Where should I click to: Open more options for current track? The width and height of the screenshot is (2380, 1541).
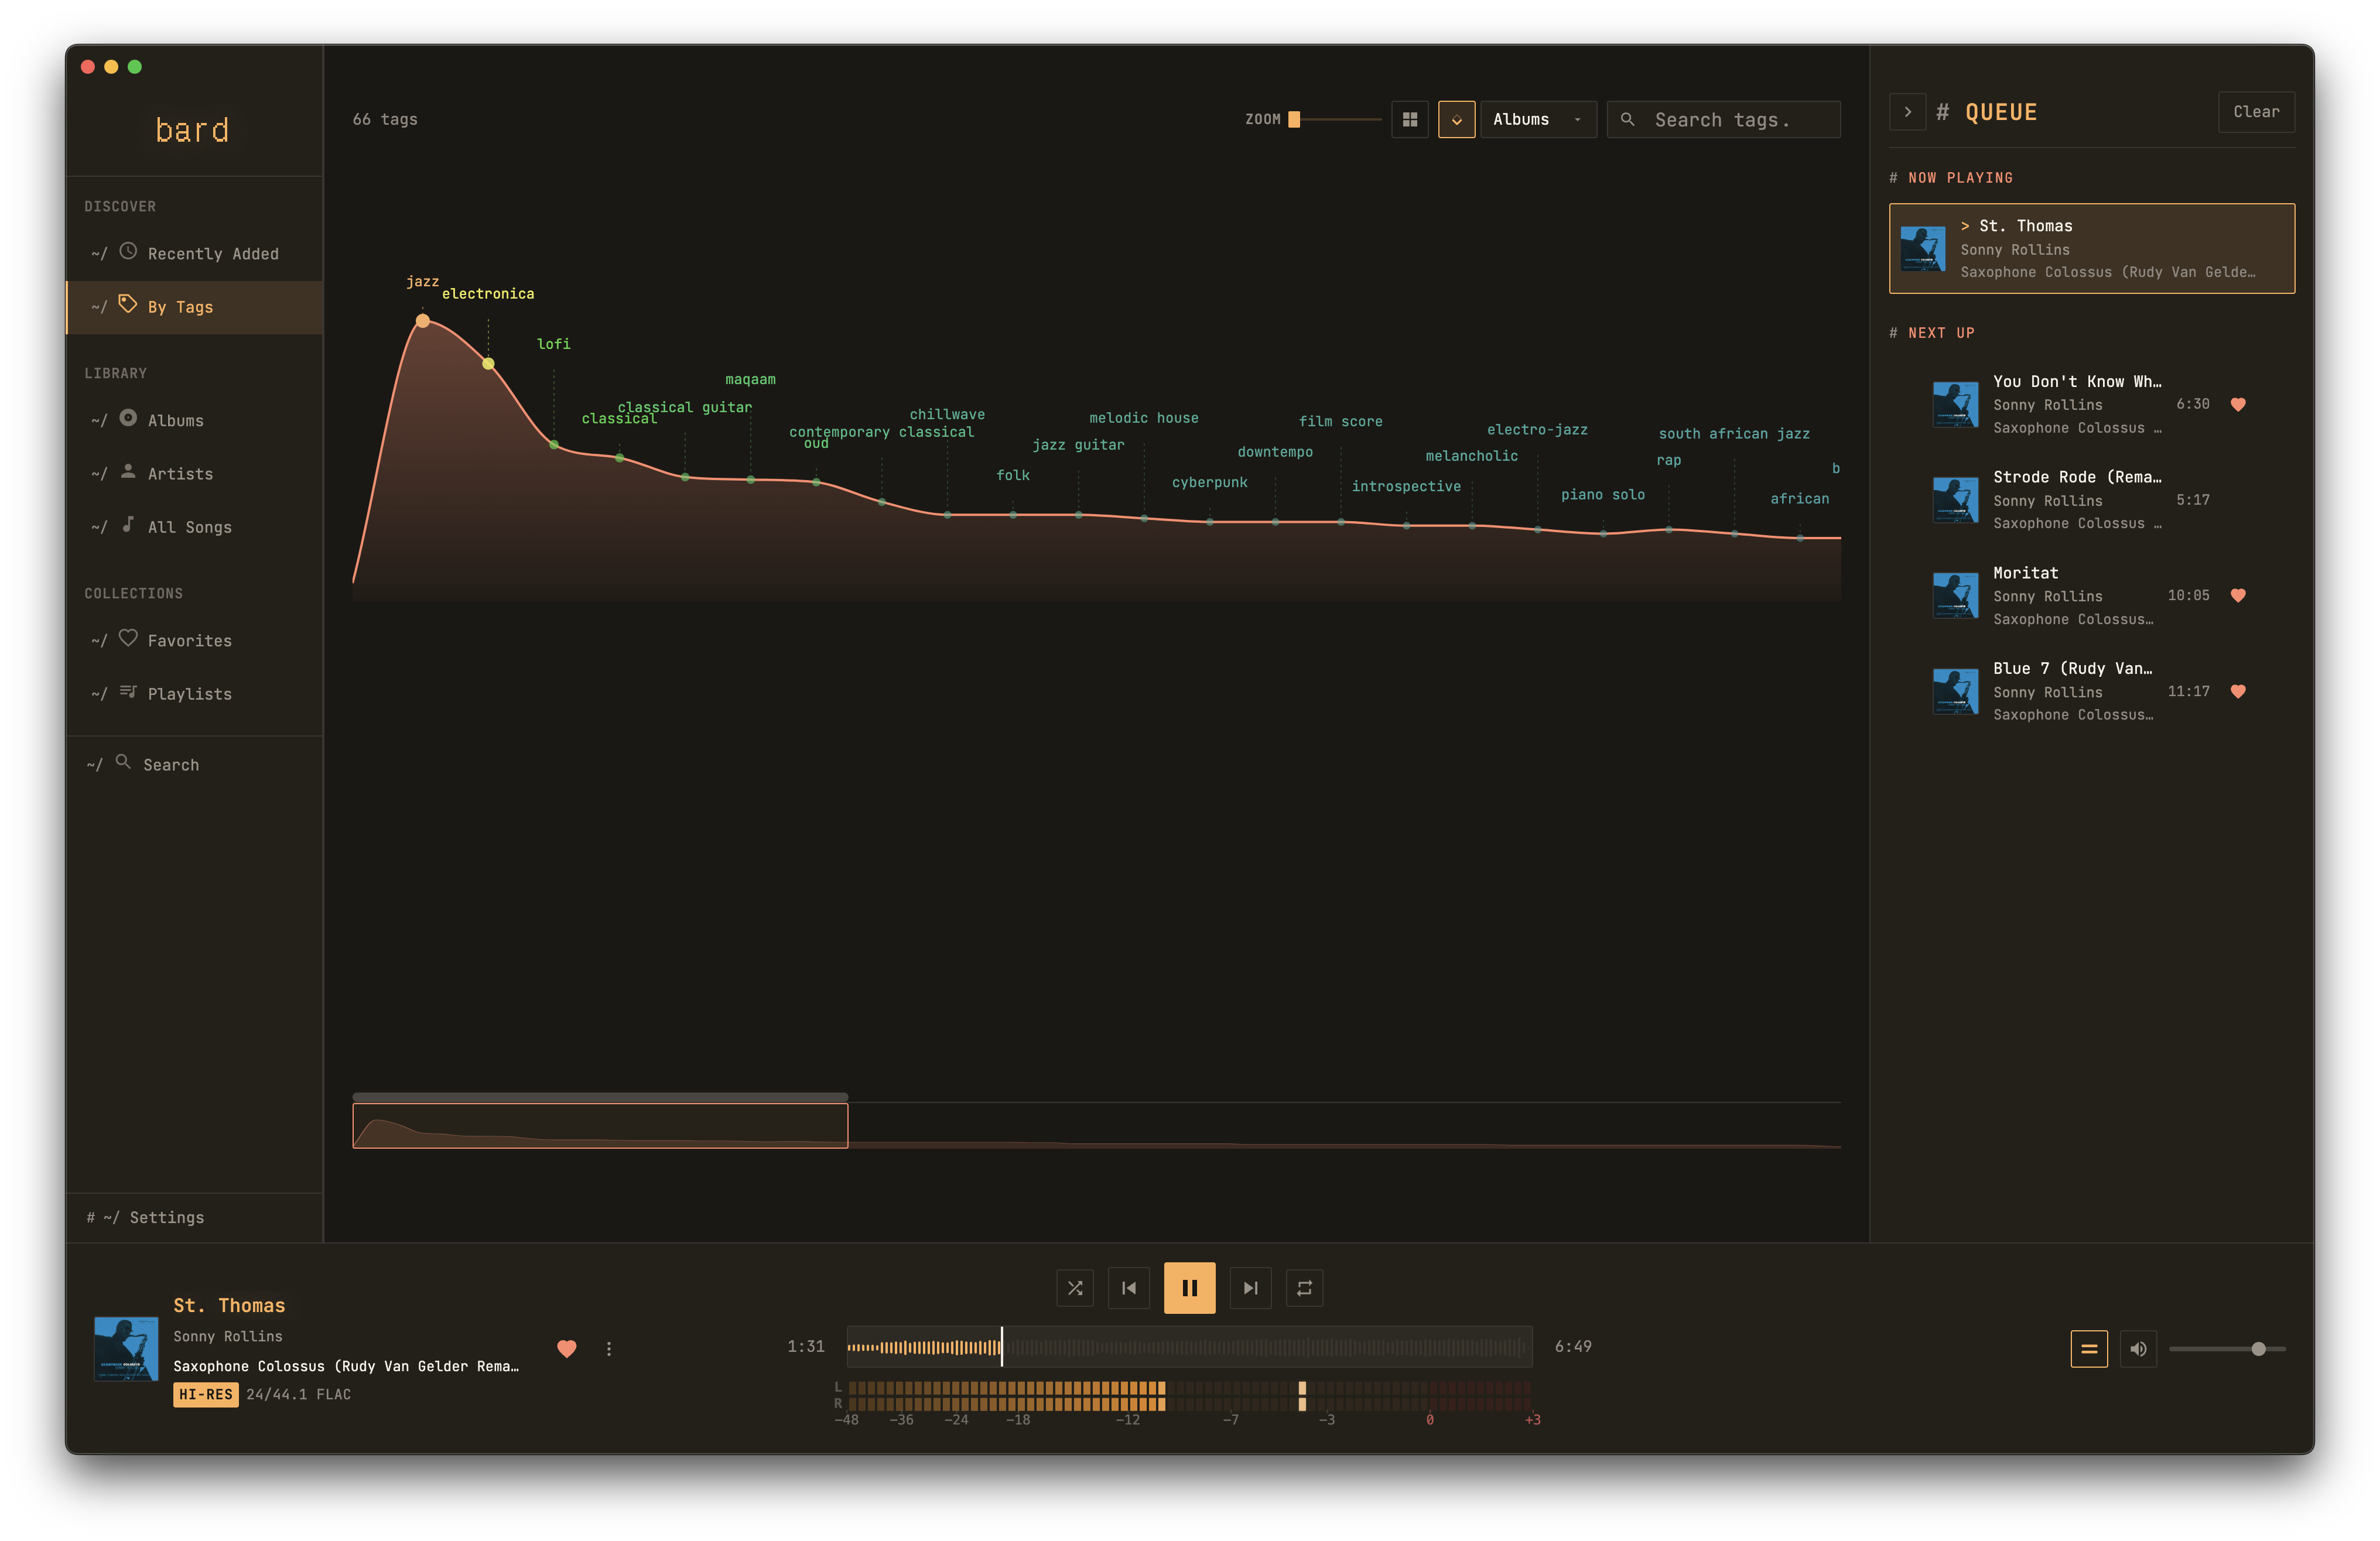(609, 1349)
